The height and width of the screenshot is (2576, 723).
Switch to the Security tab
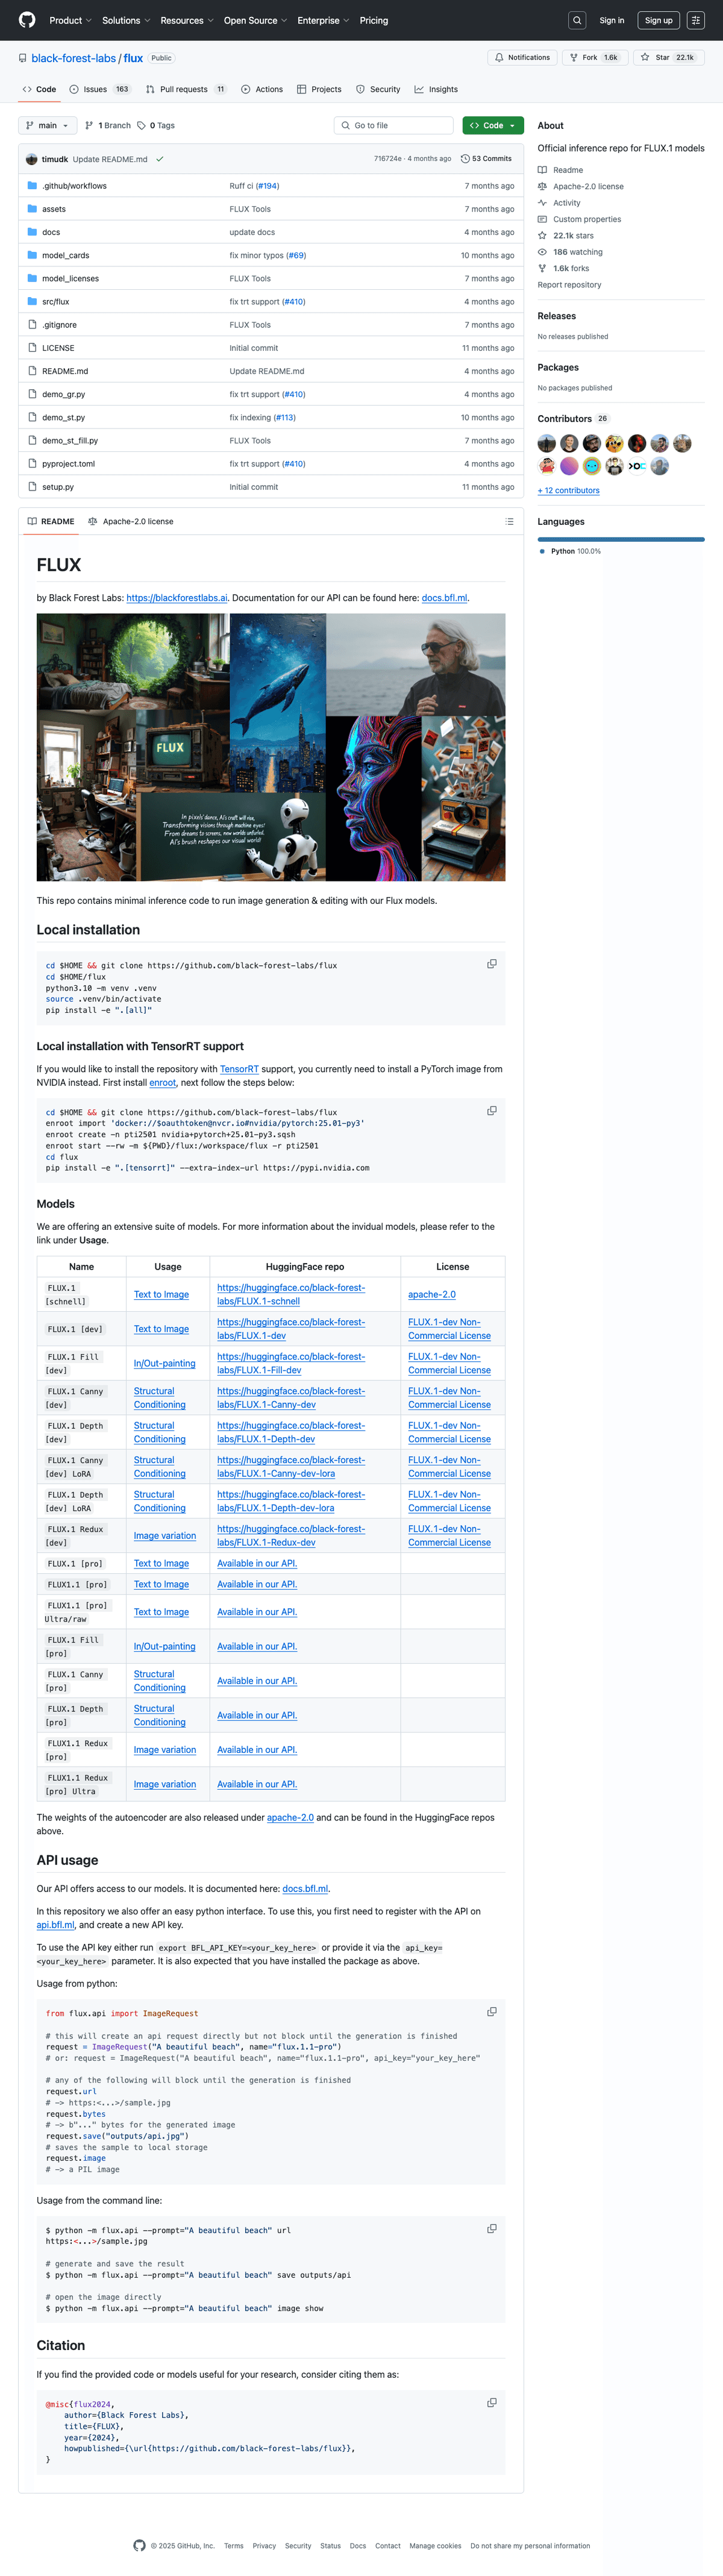coord(378,89)
